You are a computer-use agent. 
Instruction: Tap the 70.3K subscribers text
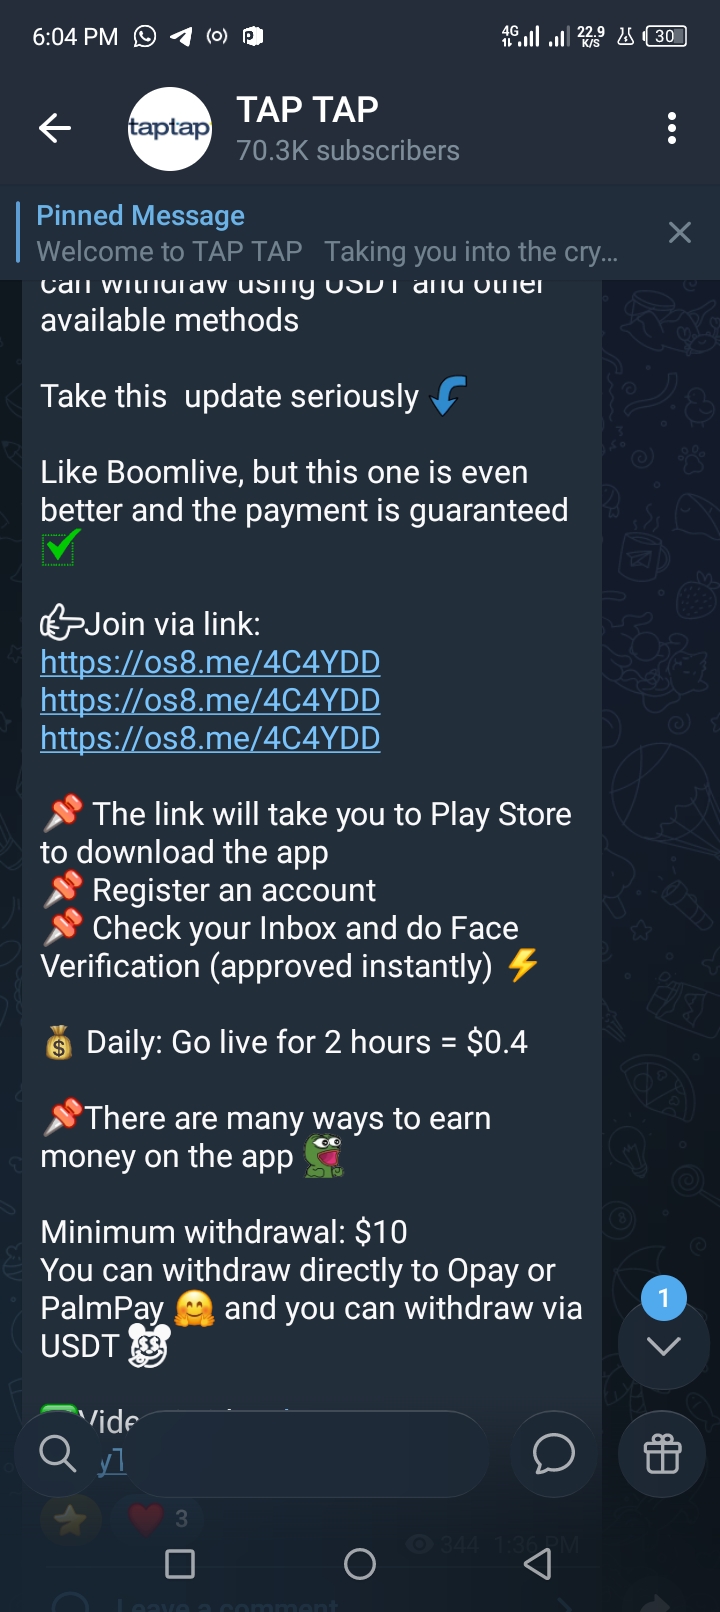[x=348, y=151]
